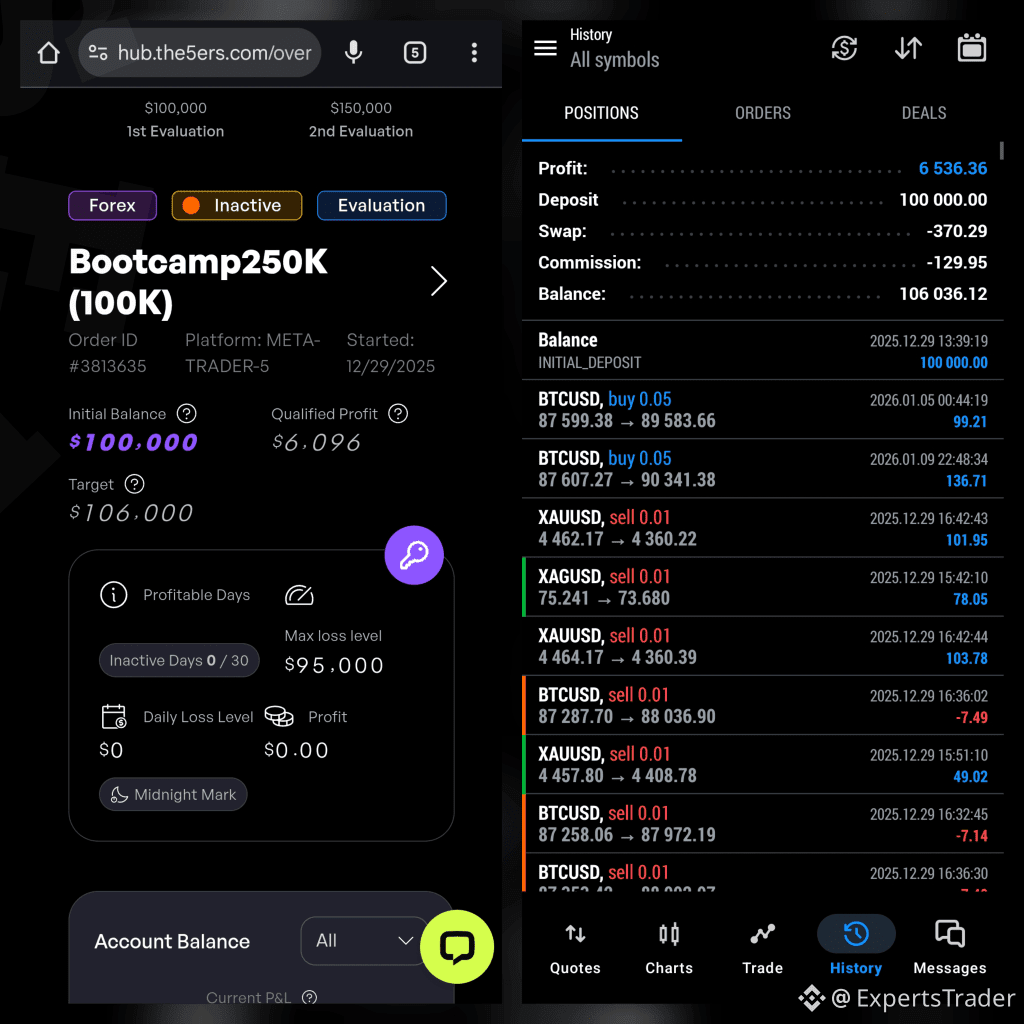Open Messages in bottom navigation
The height and width of the screenshot is (1024, 1024).
(x=950, y=948)
